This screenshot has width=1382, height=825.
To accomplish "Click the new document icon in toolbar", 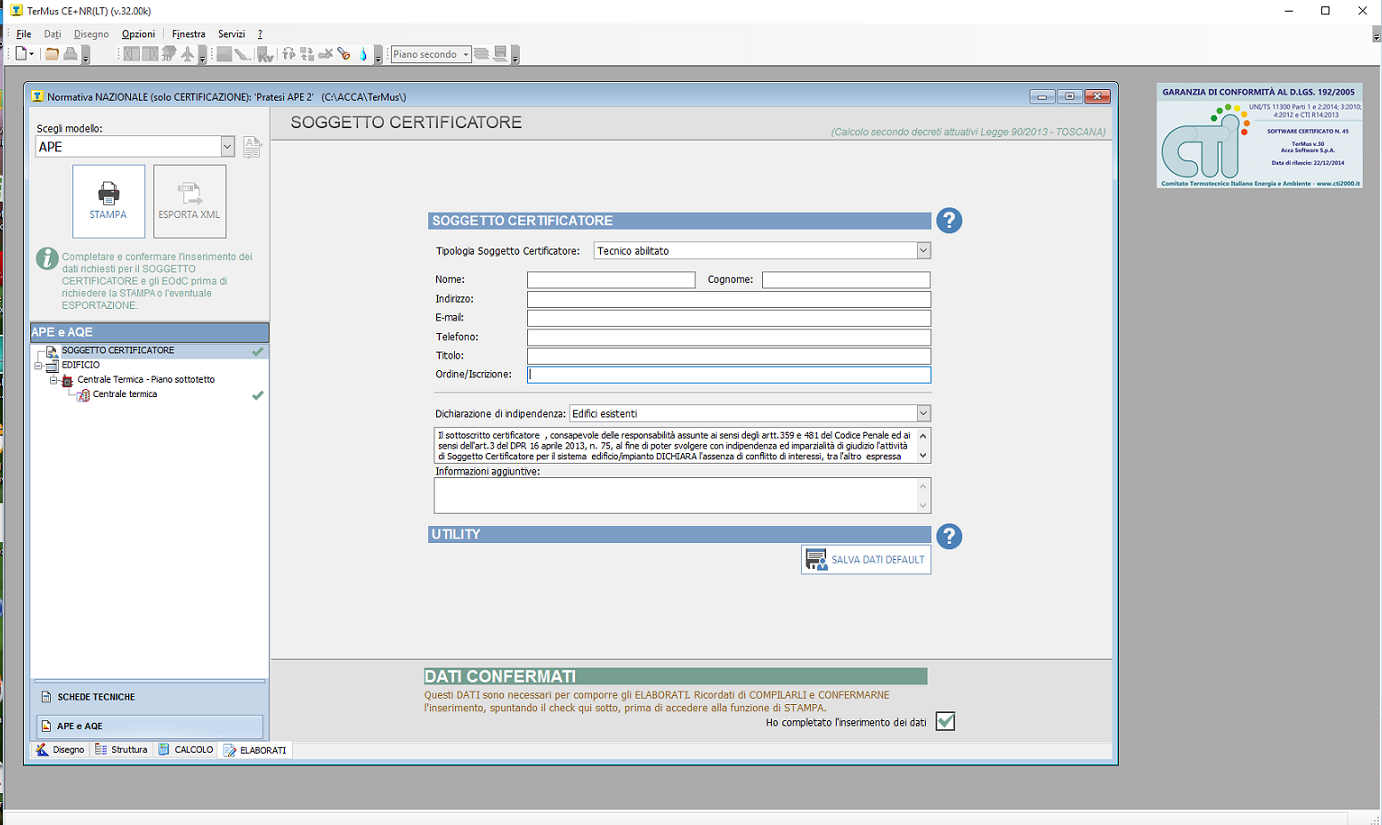I will point(21,54).
